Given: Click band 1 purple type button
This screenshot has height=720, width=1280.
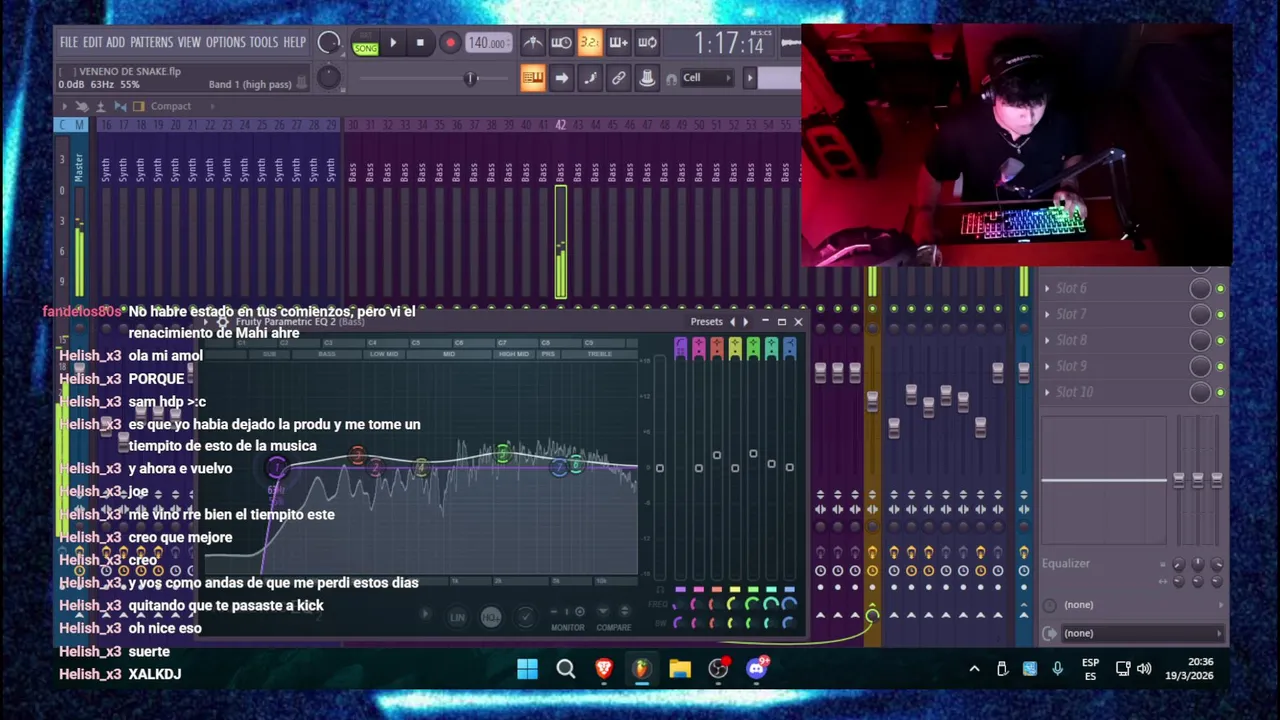Looking at the screenshot, I should 681,348.
